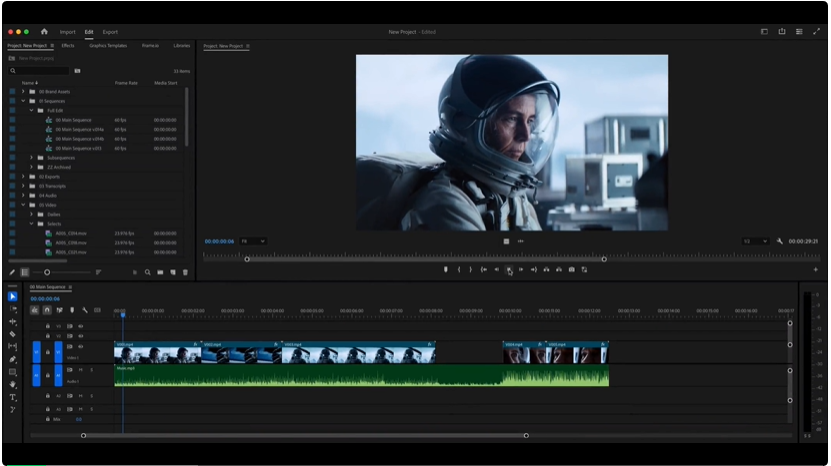Collapse the Full Edit bin

[x=31, y=110]
